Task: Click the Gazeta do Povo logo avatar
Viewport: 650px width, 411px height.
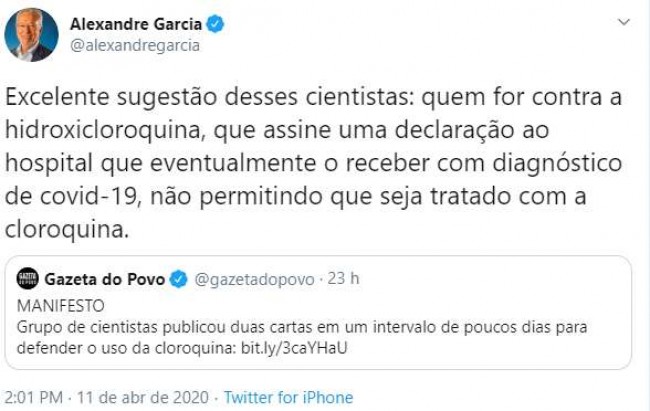Action: pyautogui.click(x=28, y=279)
